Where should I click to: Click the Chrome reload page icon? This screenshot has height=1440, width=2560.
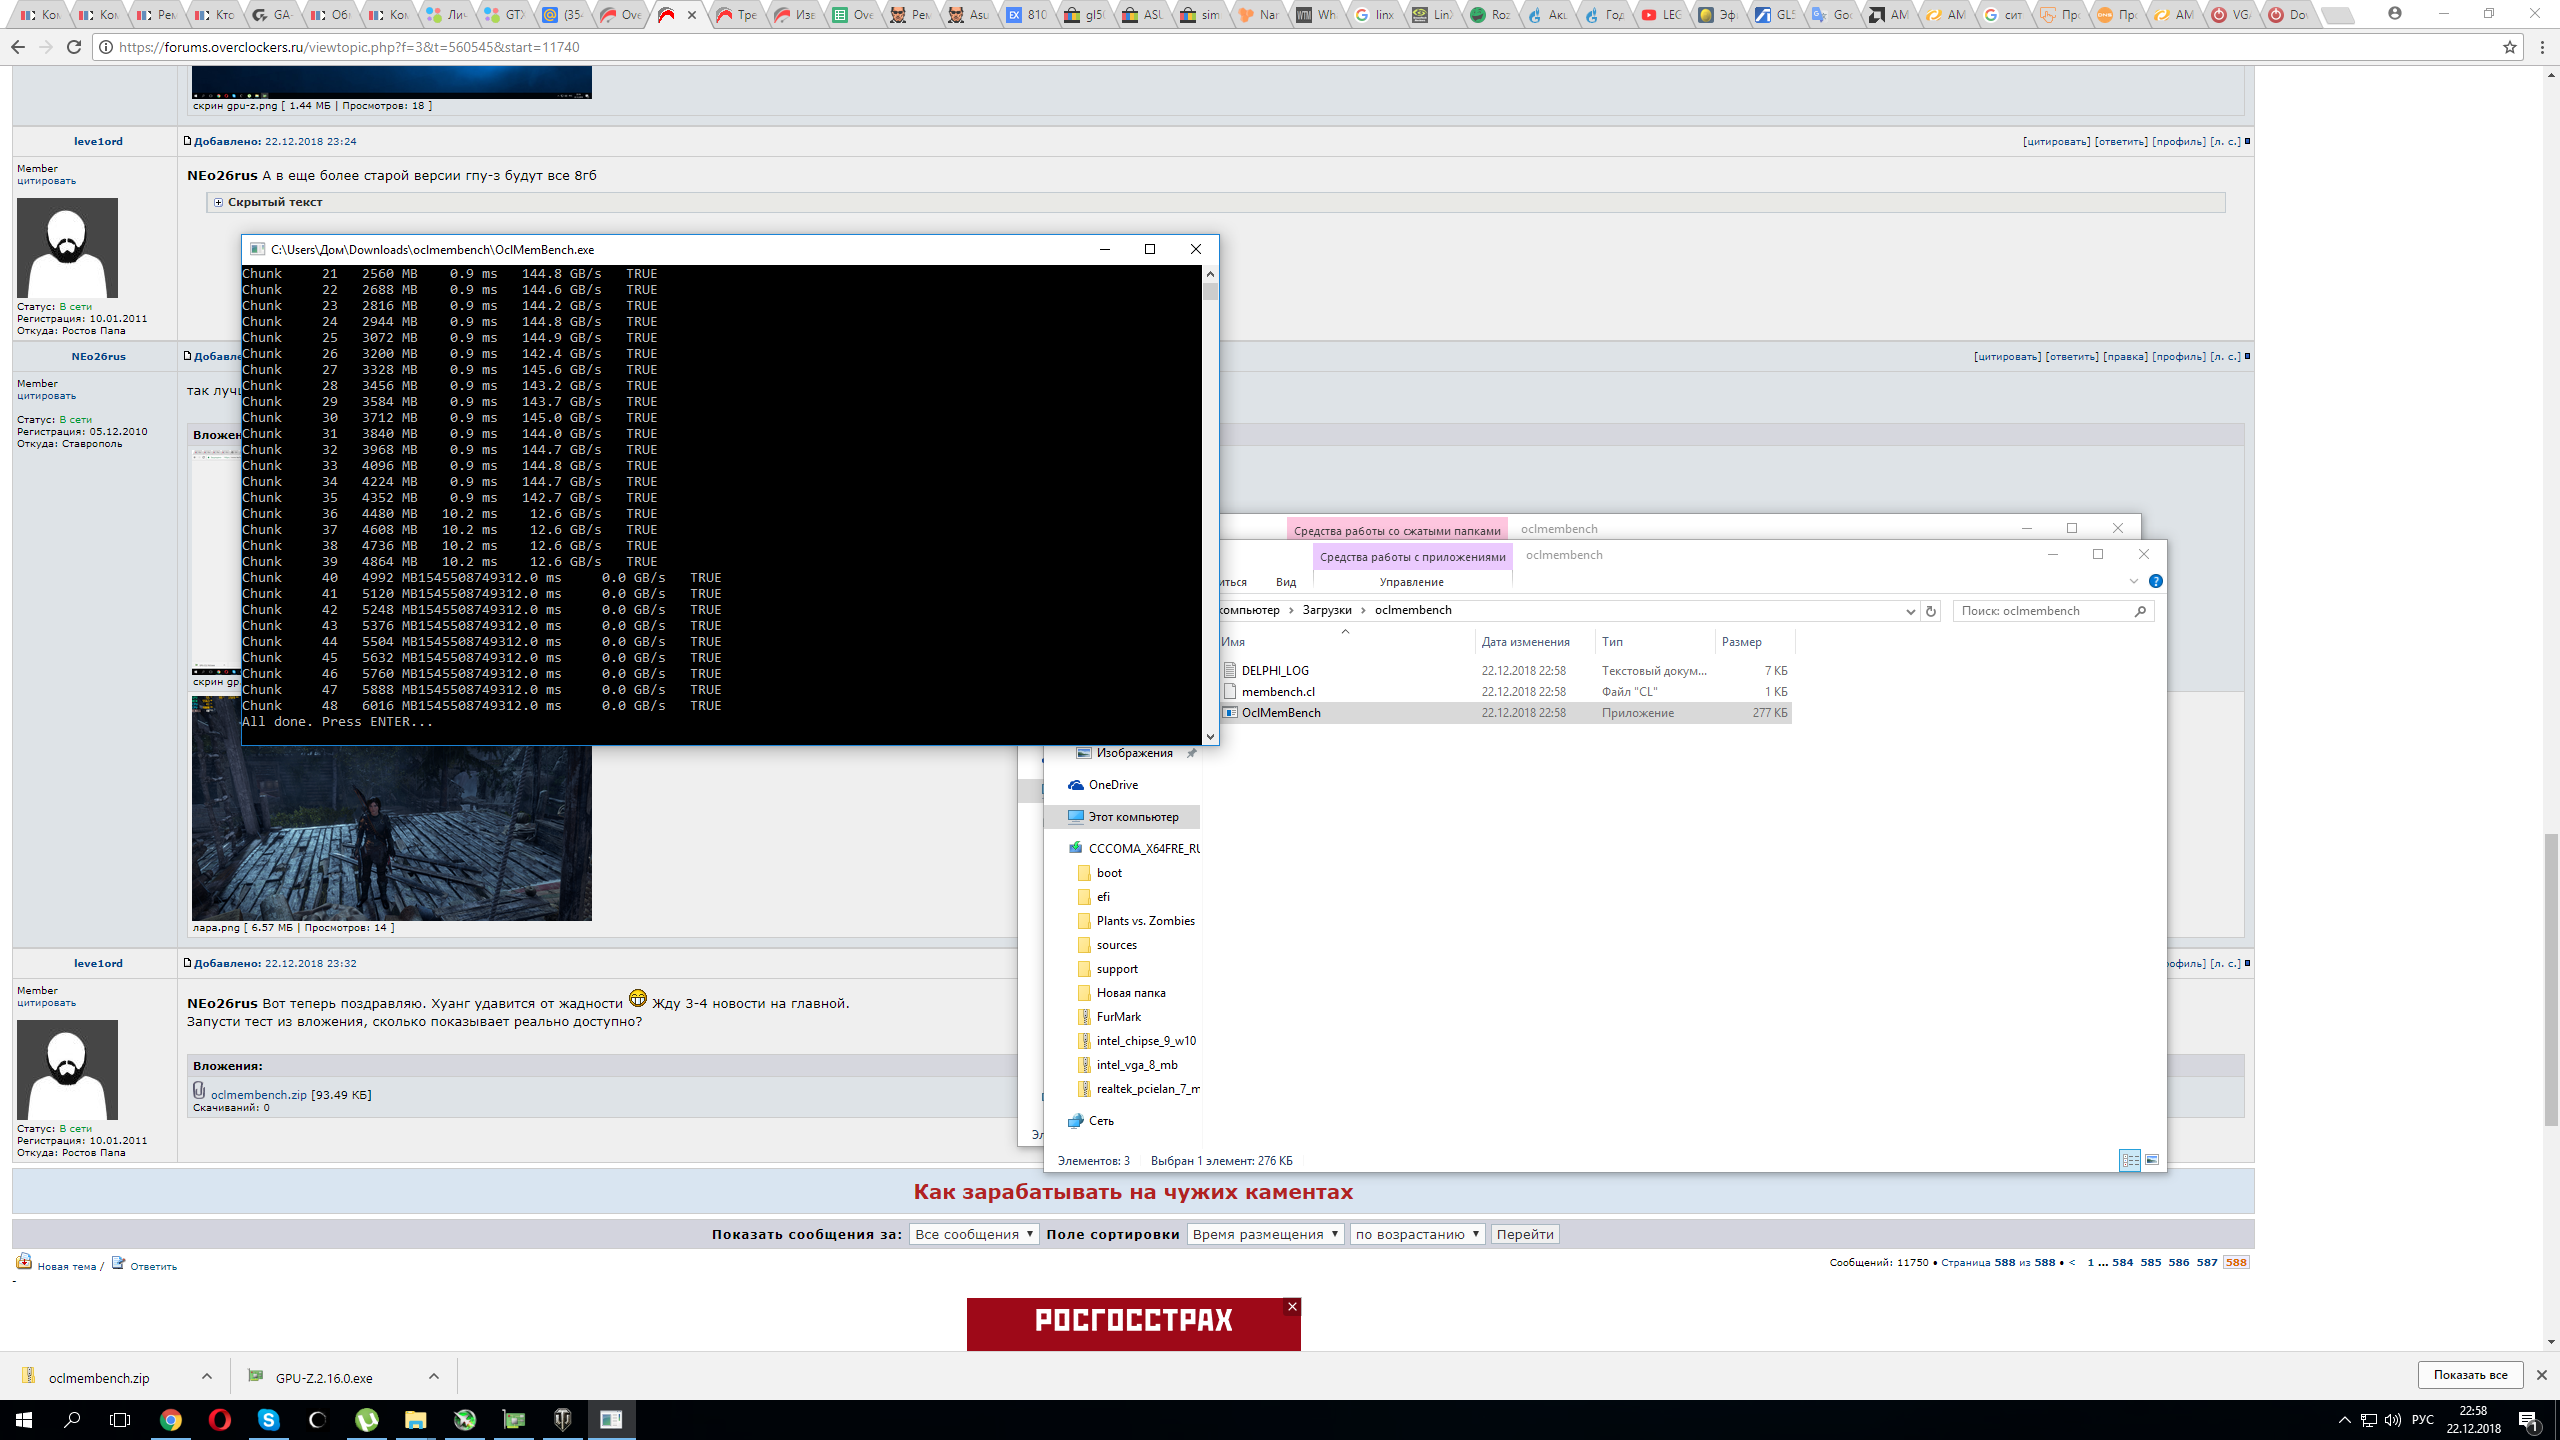[73, 47]
